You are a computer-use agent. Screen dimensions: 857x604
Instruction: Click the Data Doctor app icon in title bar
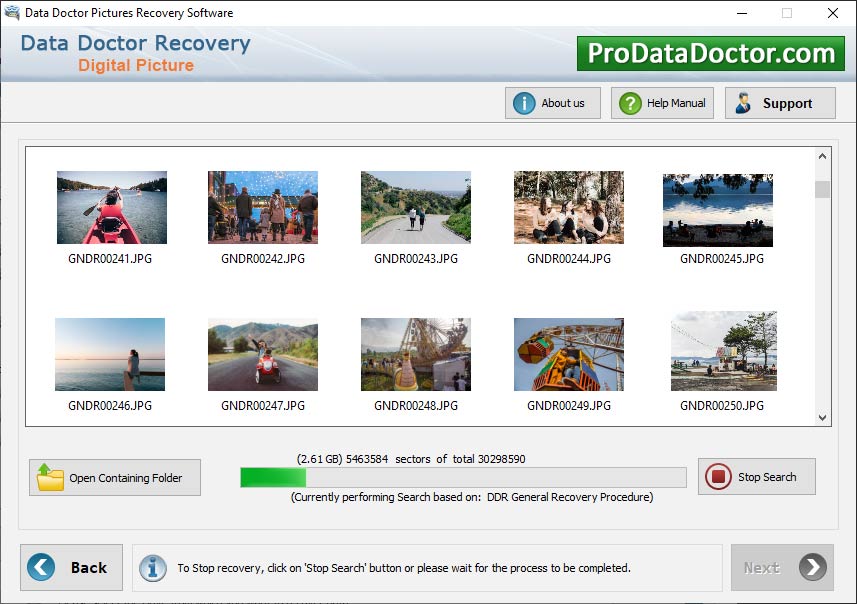coord(12,13)
